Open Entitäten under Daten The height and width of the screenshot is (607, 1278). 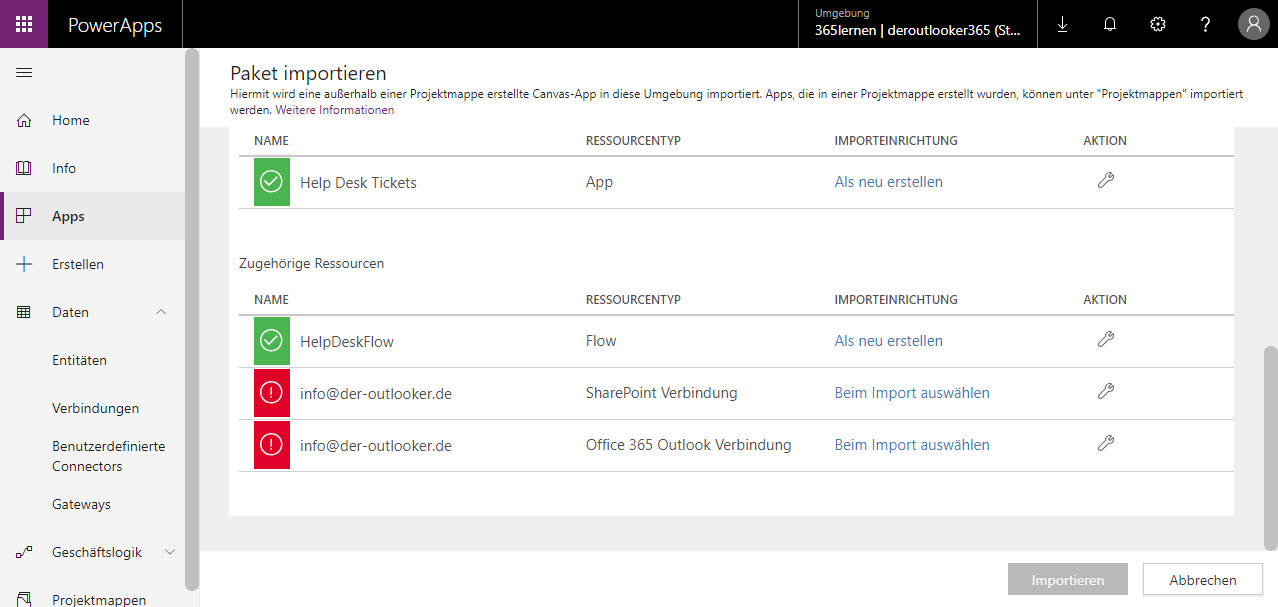[79, 360]
